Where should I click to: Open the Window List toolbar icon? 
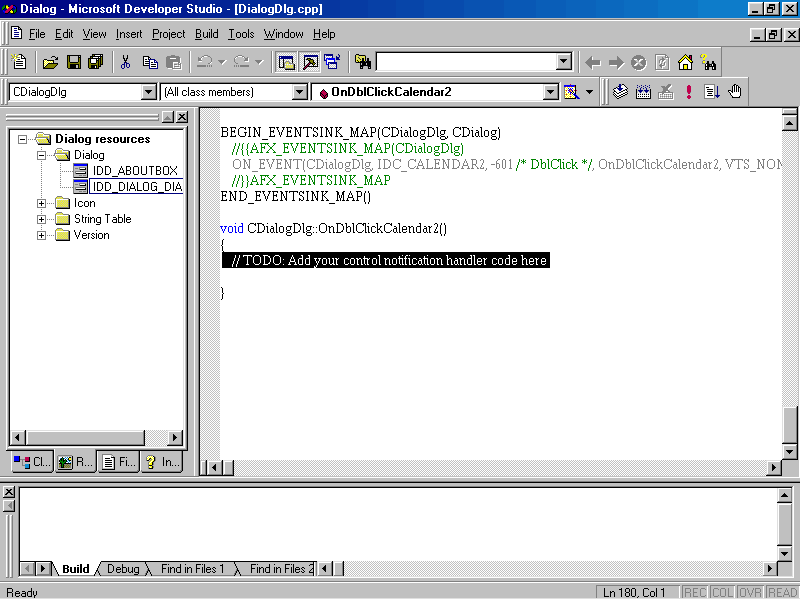pyautogui.click(x=332, y=62)
